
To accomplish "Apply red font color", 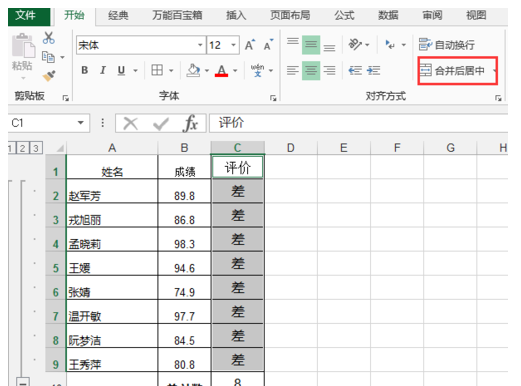I will [x=222, y=70].
